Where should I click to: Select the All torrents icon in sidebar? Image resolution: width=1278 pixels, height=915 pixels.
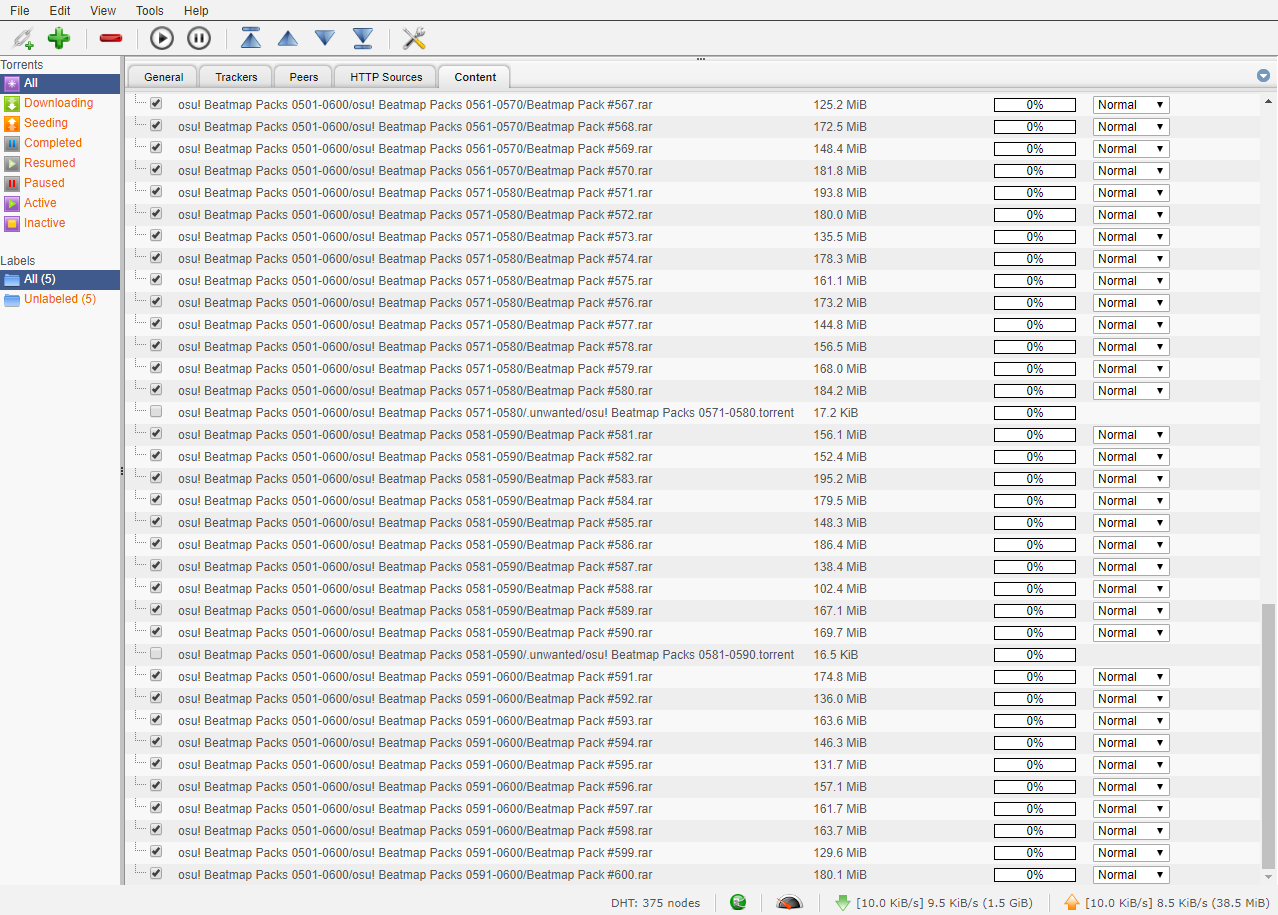click(12, 83)
